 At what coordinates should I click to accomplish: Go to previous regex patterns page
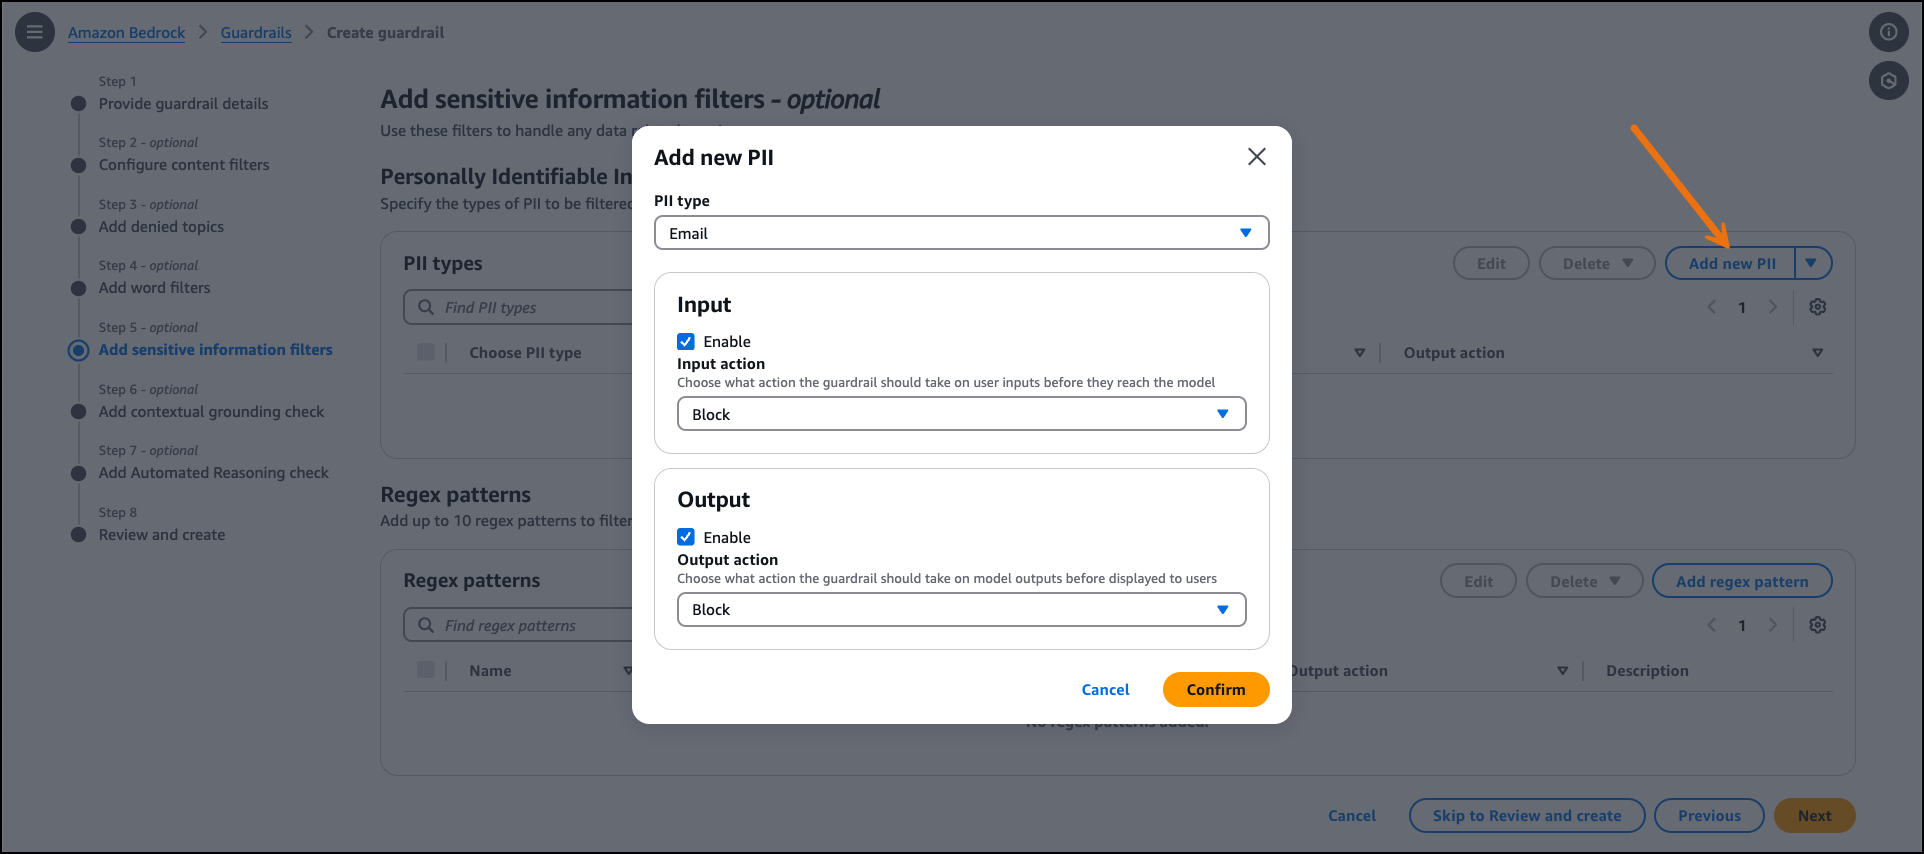(x=1712, y=625)
